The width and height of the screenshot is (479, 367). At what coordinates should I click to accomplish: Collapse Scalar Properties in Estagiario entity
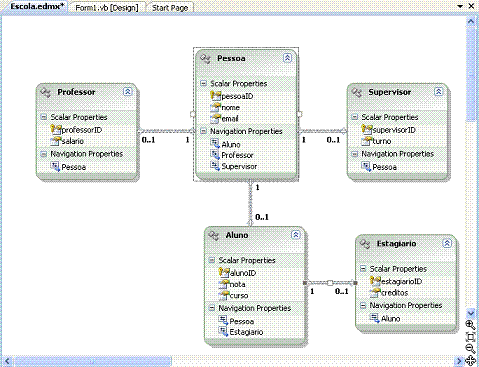pos(363,269)
